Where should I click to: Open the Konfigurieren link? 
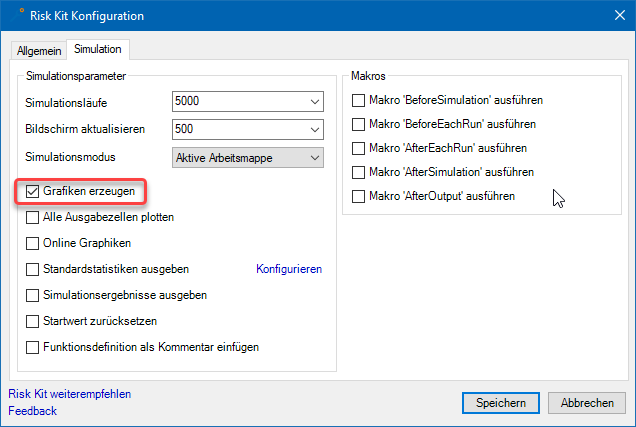[289, 269]
